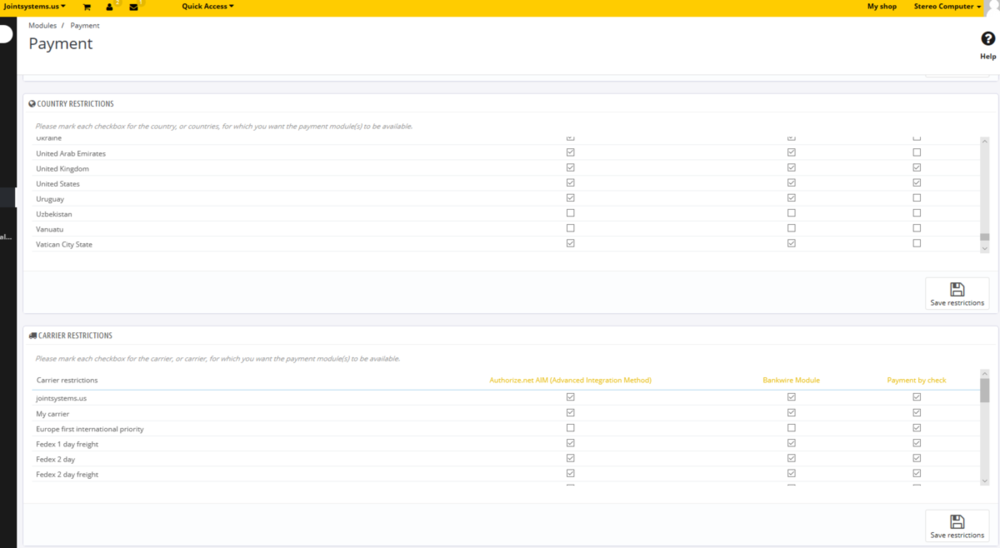Toggle United Kingdom checkbox in third payment column
Screen dimensions: 1000x548
917,168
